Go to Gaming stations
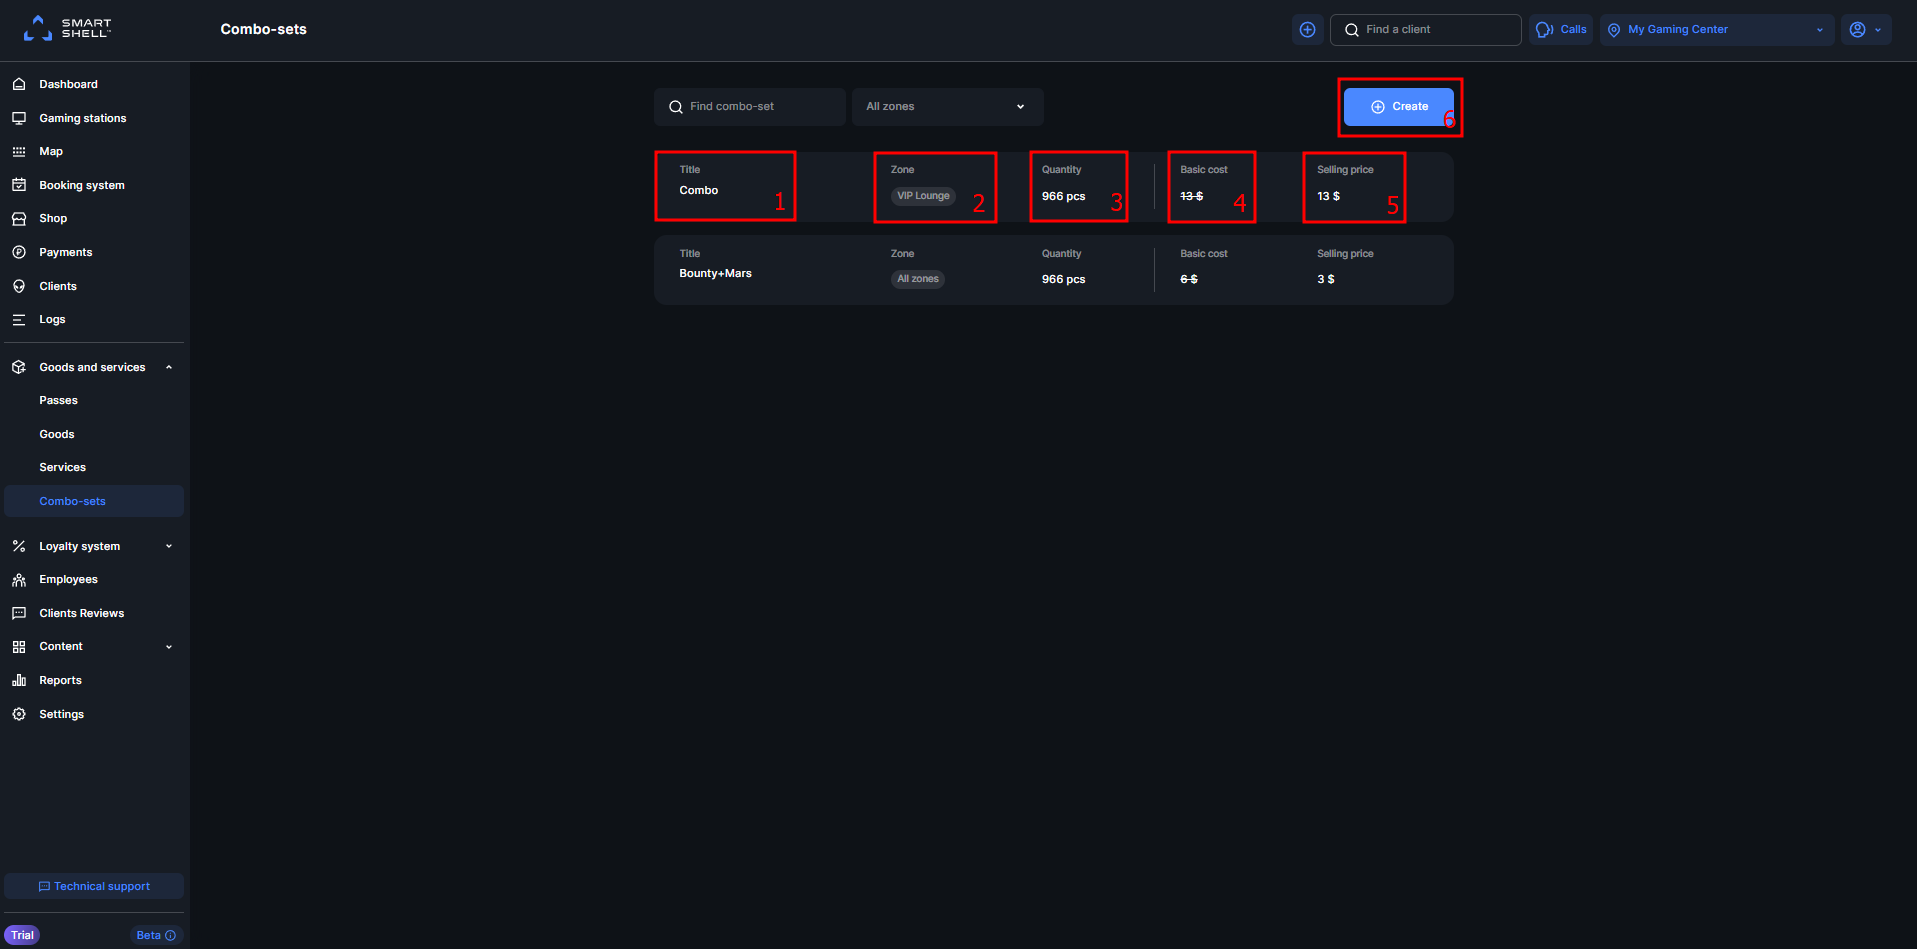The height and width of the screenshot is (949, 1917). 82,118
